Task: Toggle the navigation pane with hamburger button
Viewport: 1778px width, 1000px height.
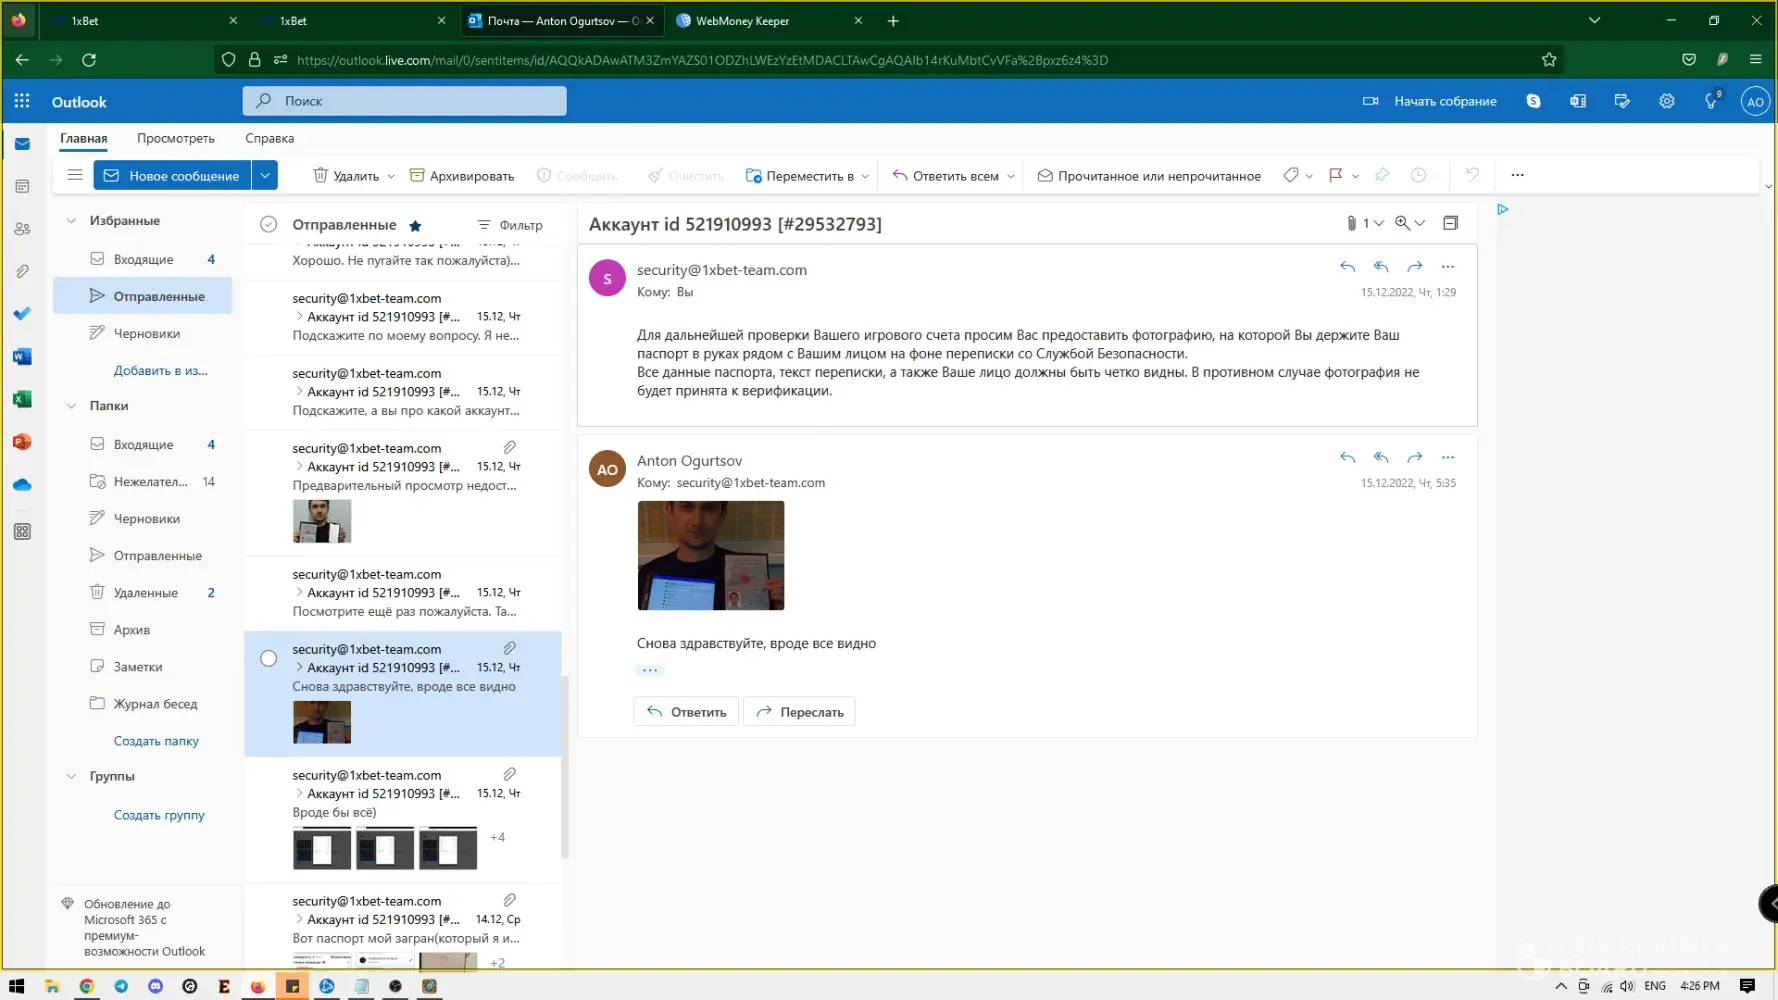Action: [75, 175]
